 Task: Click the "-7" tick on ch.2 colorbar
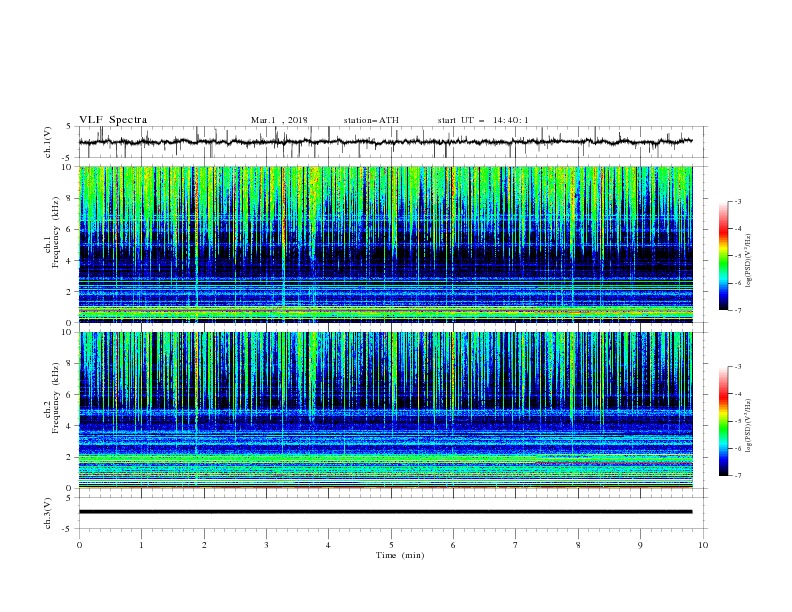(x=738, y=475)
